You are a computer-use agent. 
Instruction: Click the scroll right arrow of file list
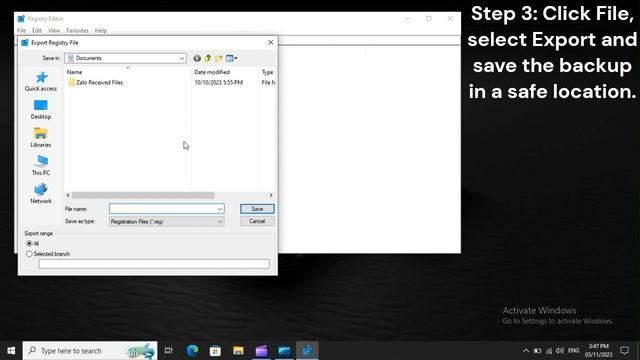click(271, 195)
